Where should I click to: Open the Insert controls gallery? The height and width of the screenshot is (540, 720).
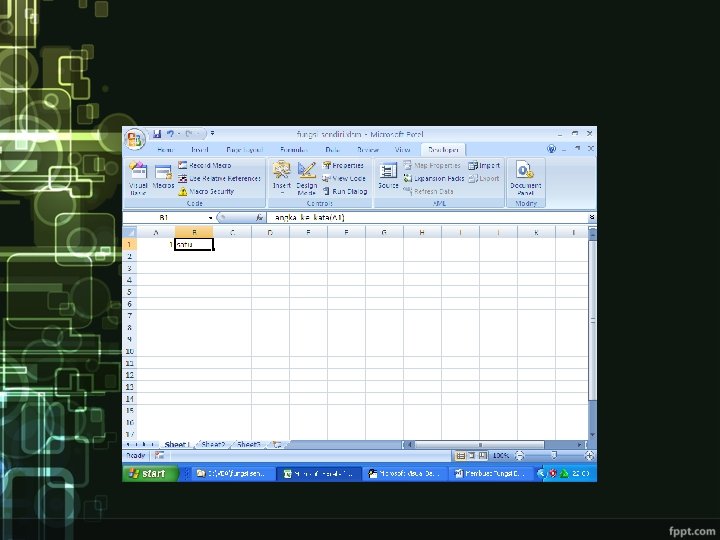pos(281,178)
